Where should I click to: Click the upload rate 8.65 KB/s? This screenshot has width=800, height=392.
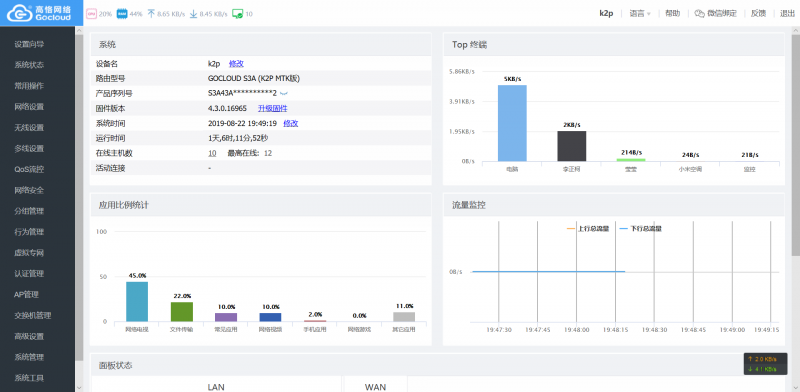tap(171, 14)
